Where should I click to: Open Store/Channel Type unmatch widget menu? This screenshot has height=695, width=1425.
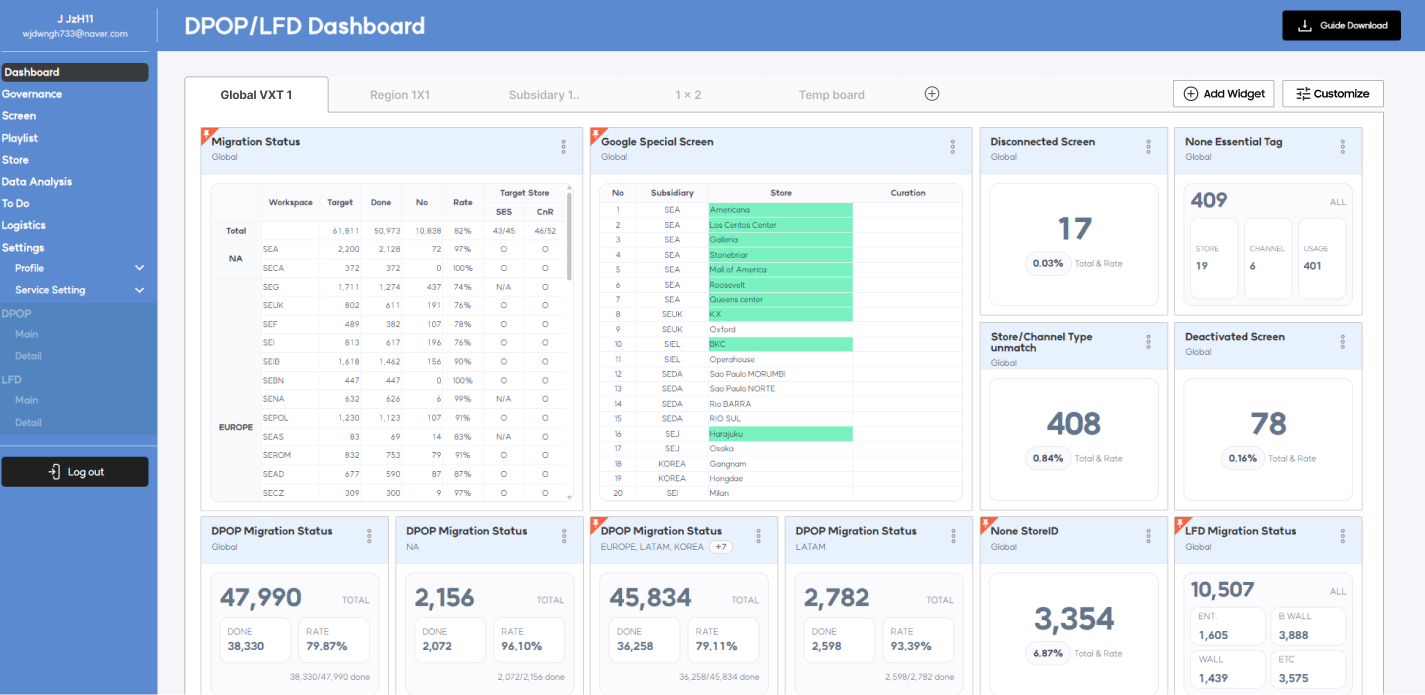coord(1148,342)
